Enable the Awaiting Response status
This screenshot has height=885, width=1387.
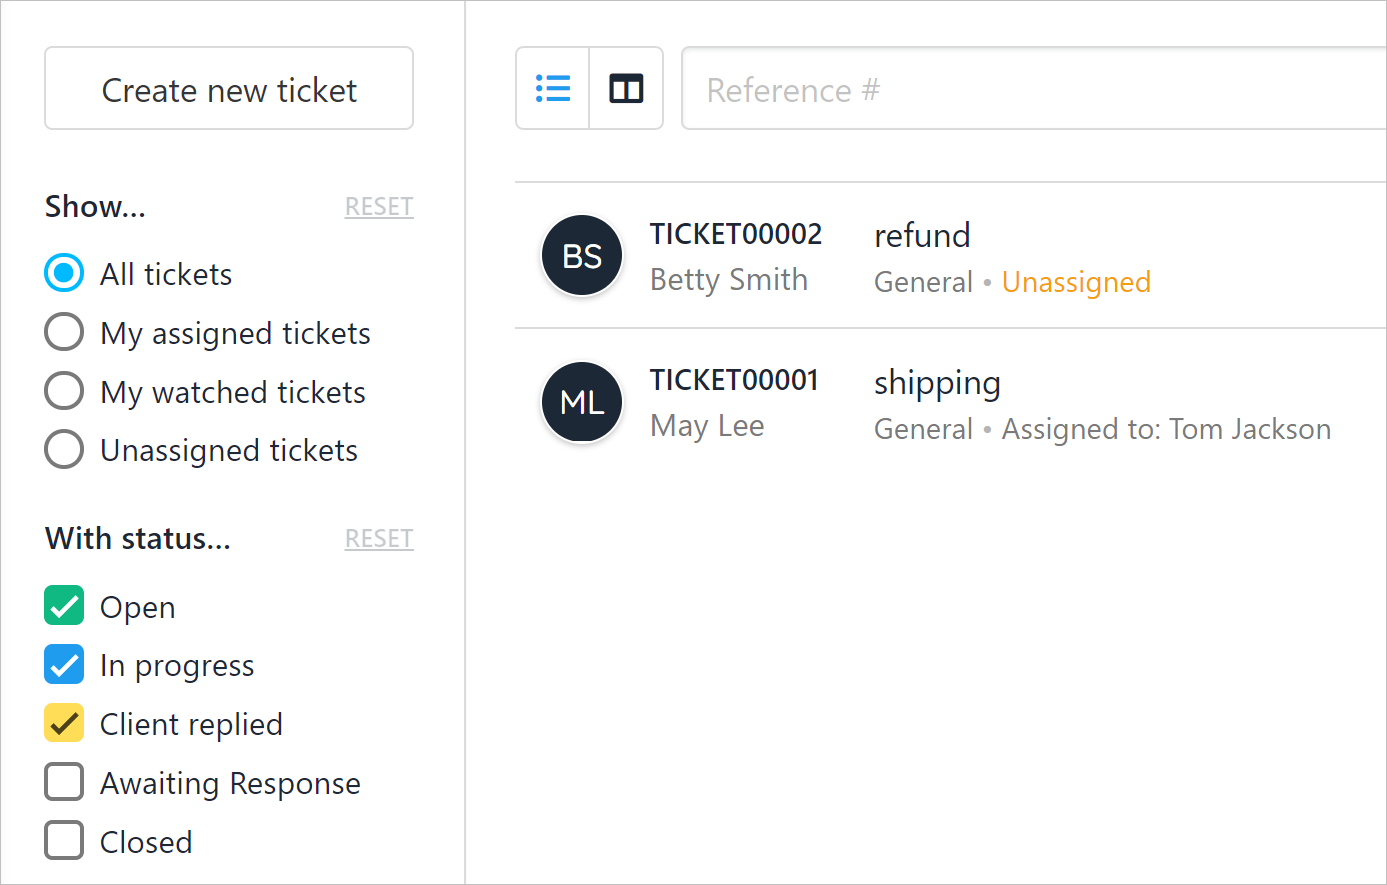(x=64, y=782)
